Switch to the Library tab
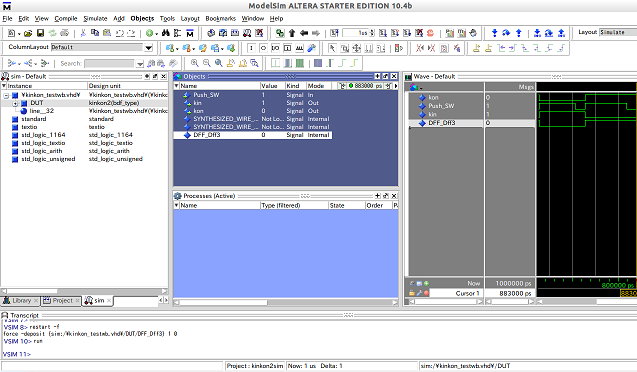The height and width of the screenshot is (372, 637). tap(20, 301)
